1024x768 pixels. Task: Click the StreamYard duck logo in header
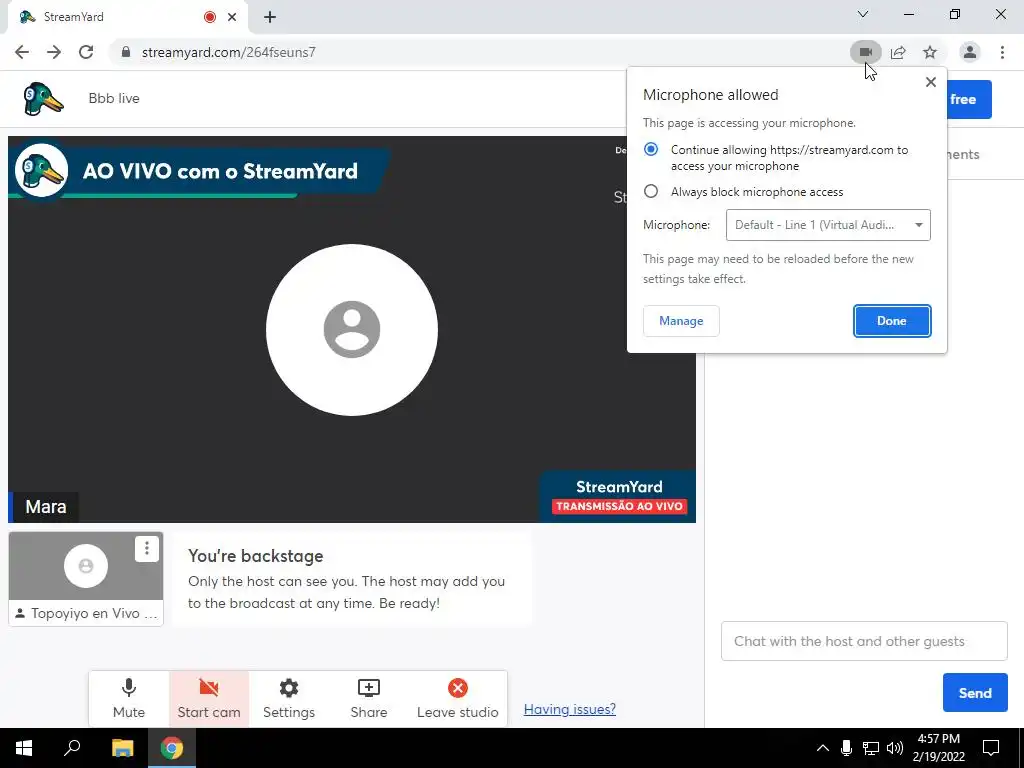tap(43, 99)
